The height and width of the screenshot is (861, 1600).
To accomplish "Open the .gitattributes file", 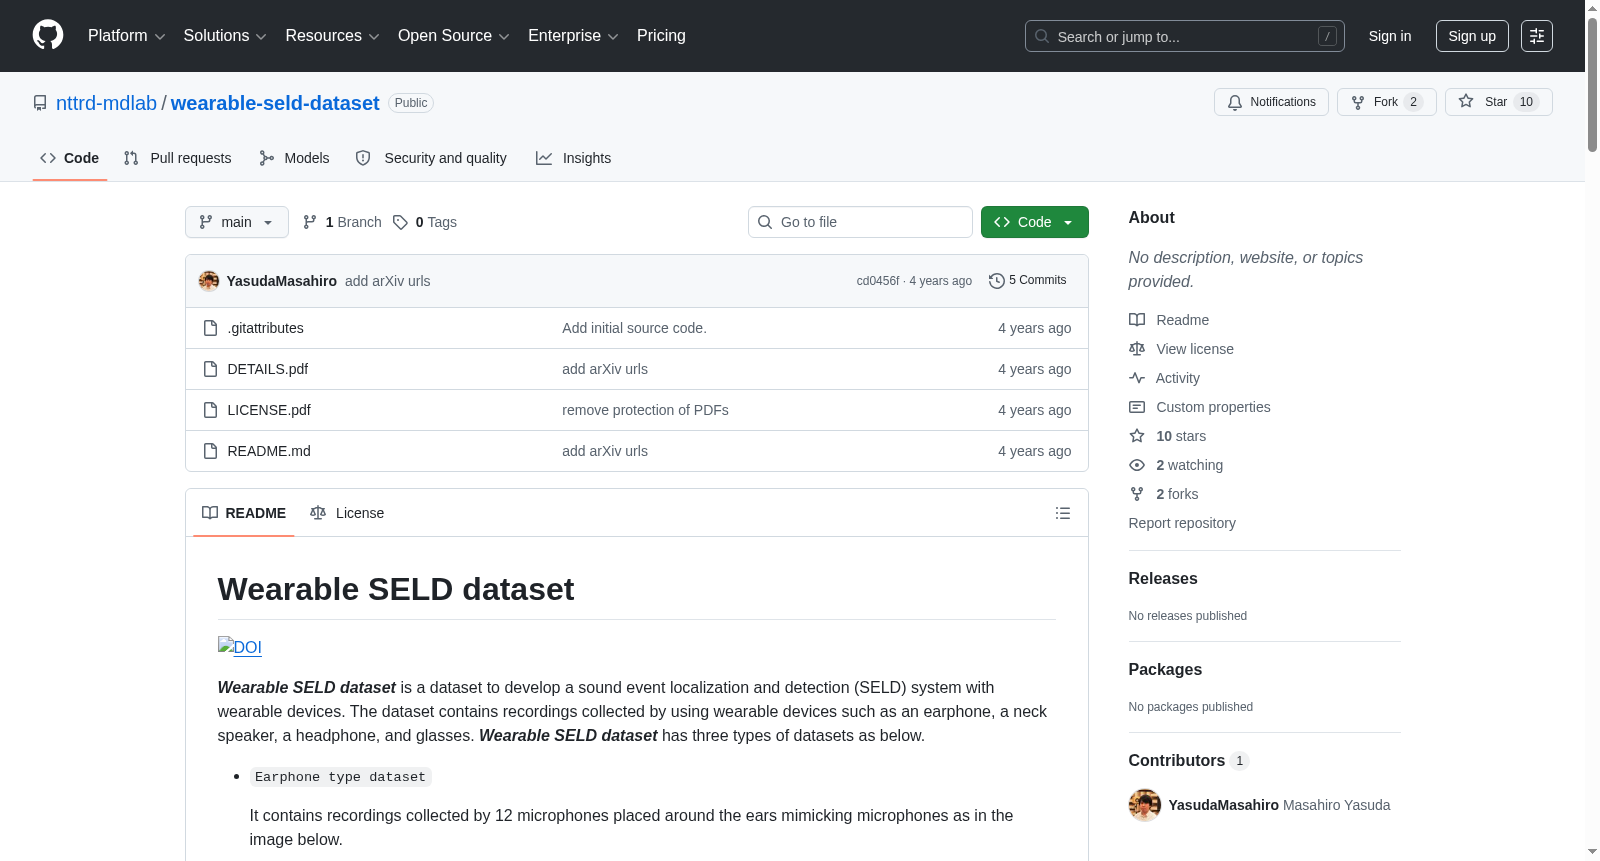I will pos(265,328).
